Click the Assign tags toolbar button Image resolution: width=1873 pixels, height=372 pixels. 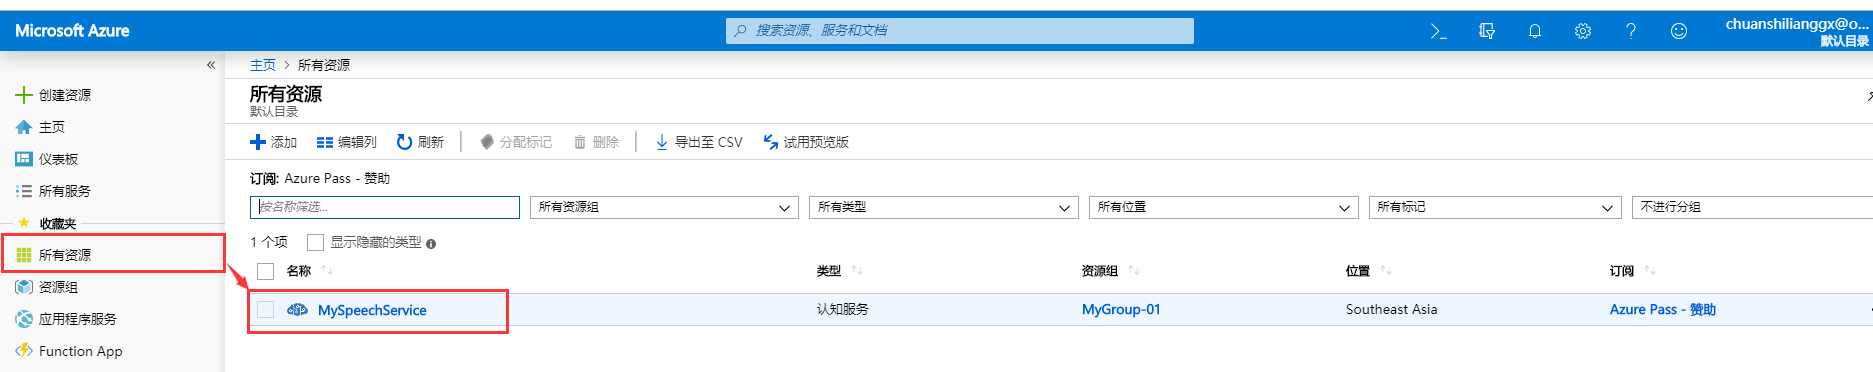(x=516, y=142)
